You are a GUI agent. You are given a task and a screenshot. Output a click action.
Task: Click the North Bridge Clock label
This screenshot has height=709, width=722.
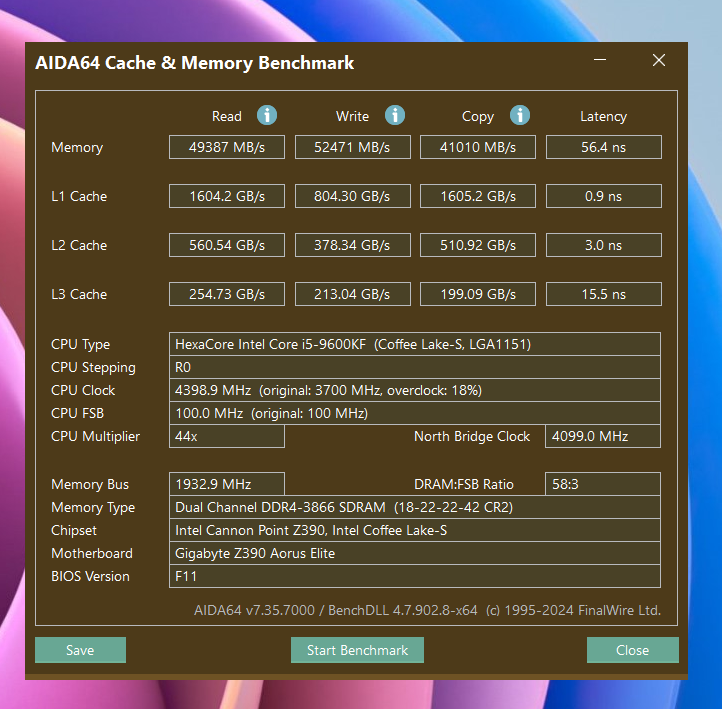[472, 436]
